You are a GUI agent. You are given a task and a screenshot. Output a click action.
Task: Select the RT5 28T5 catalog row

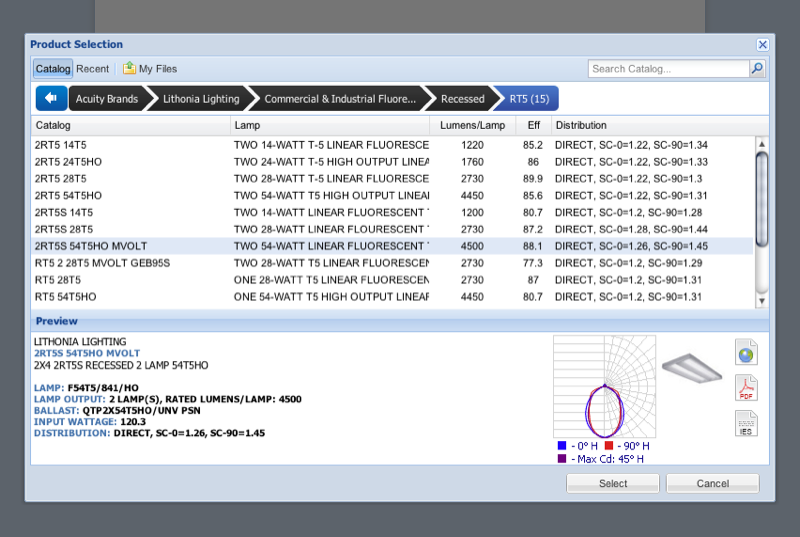(392, 279)
